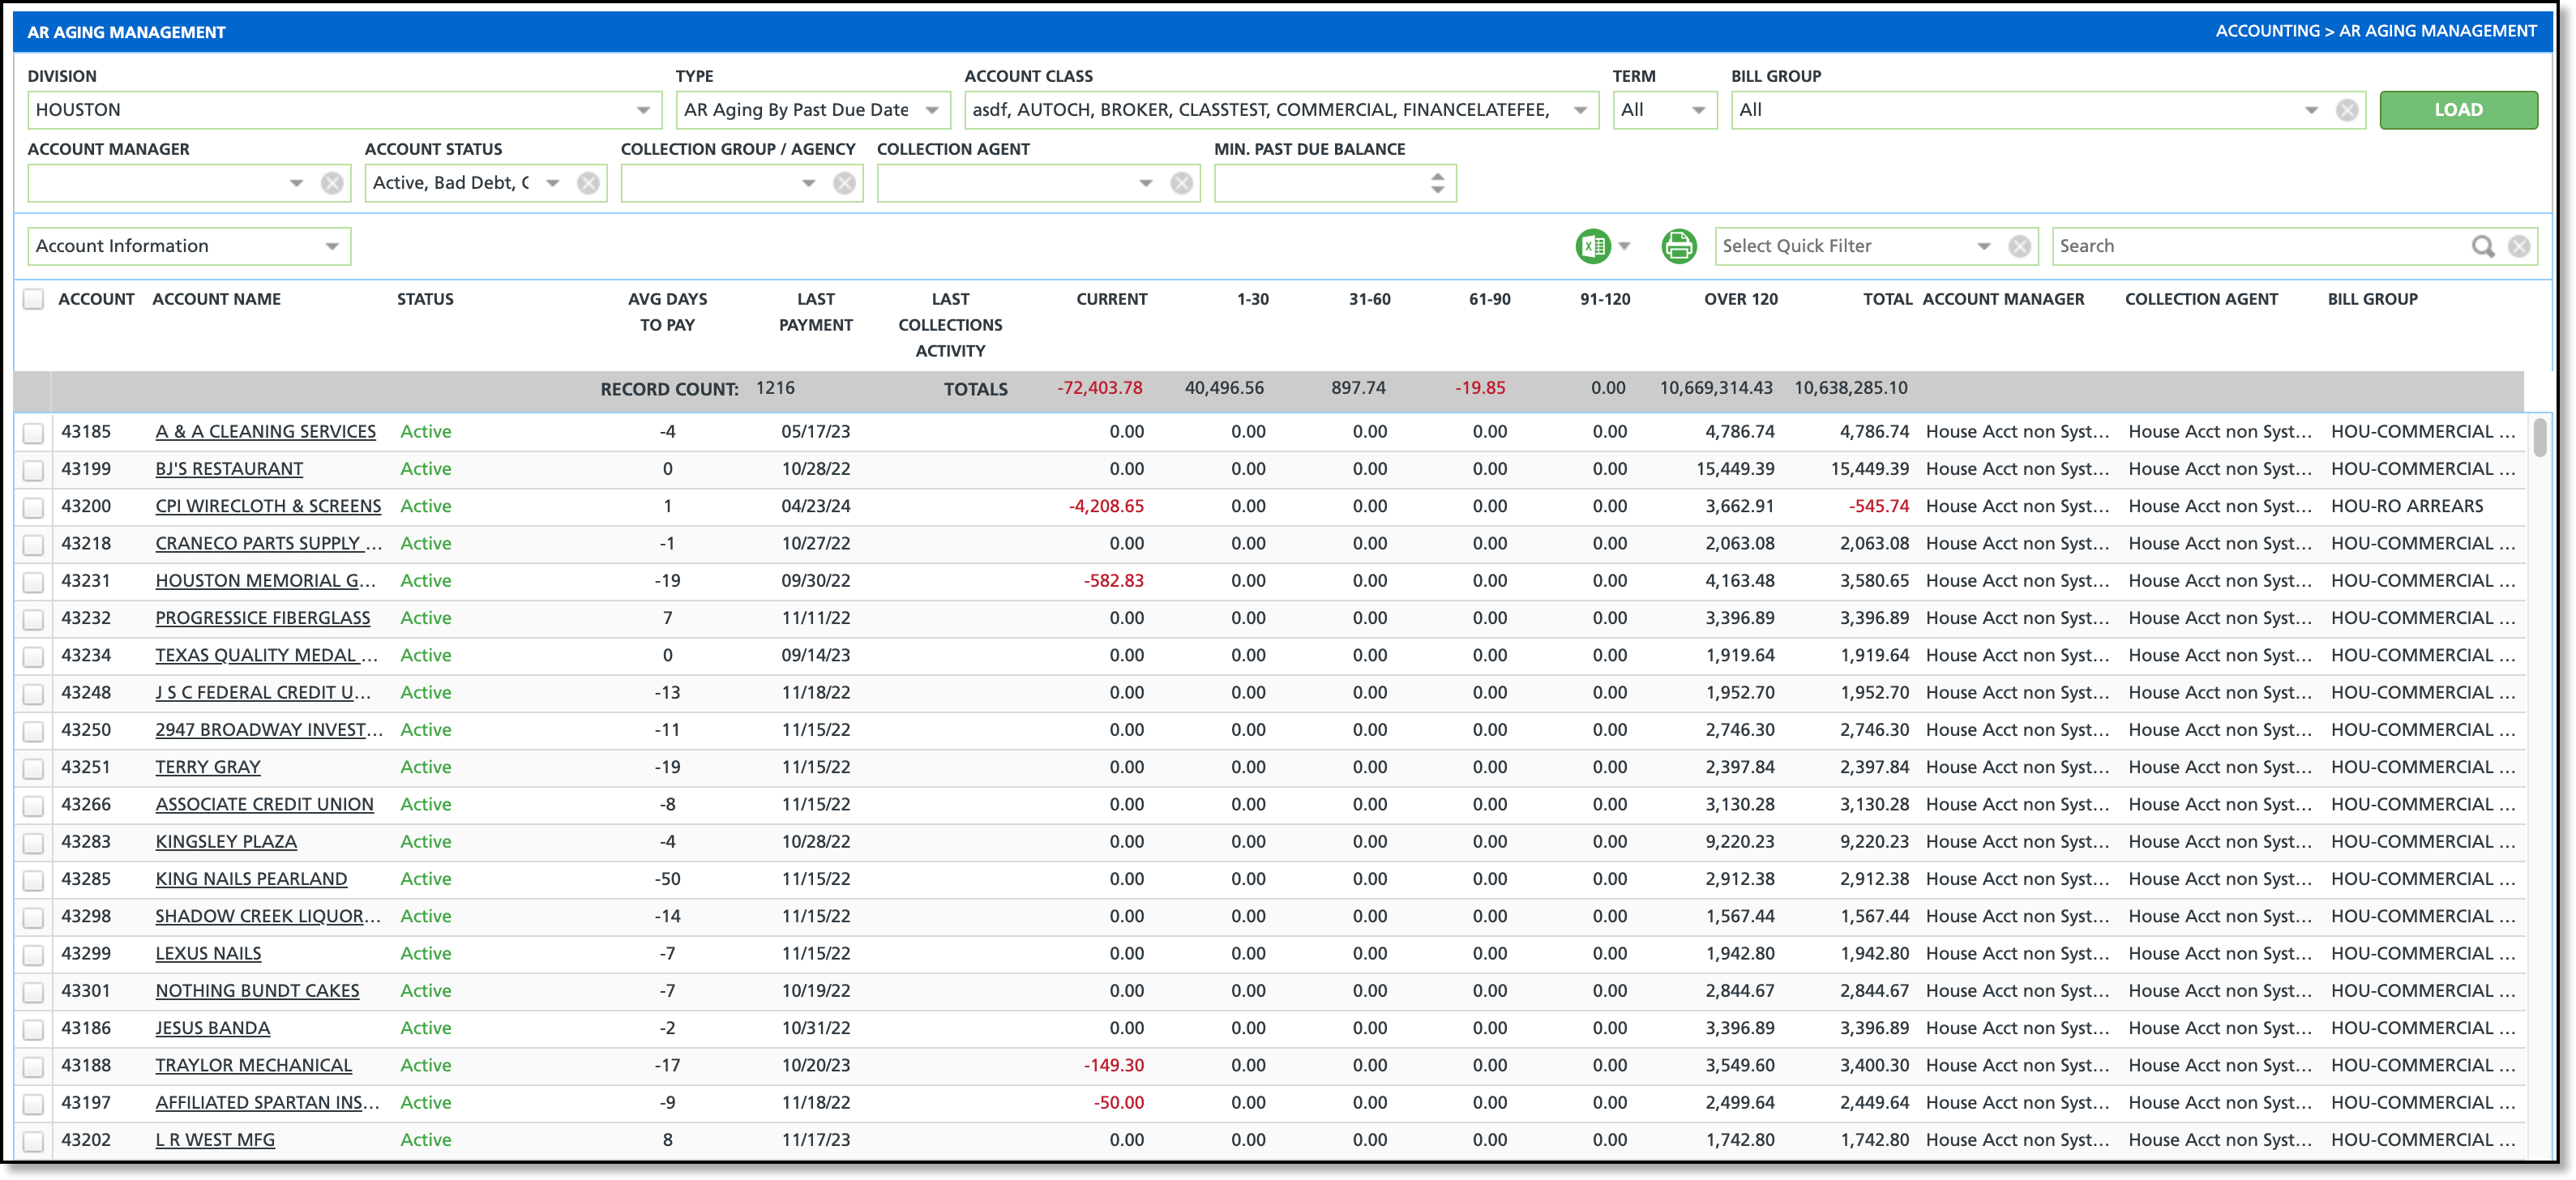Screen dimensions: 2576x1180
Task: Tick checkbox for account 43185
Action: 34,433
